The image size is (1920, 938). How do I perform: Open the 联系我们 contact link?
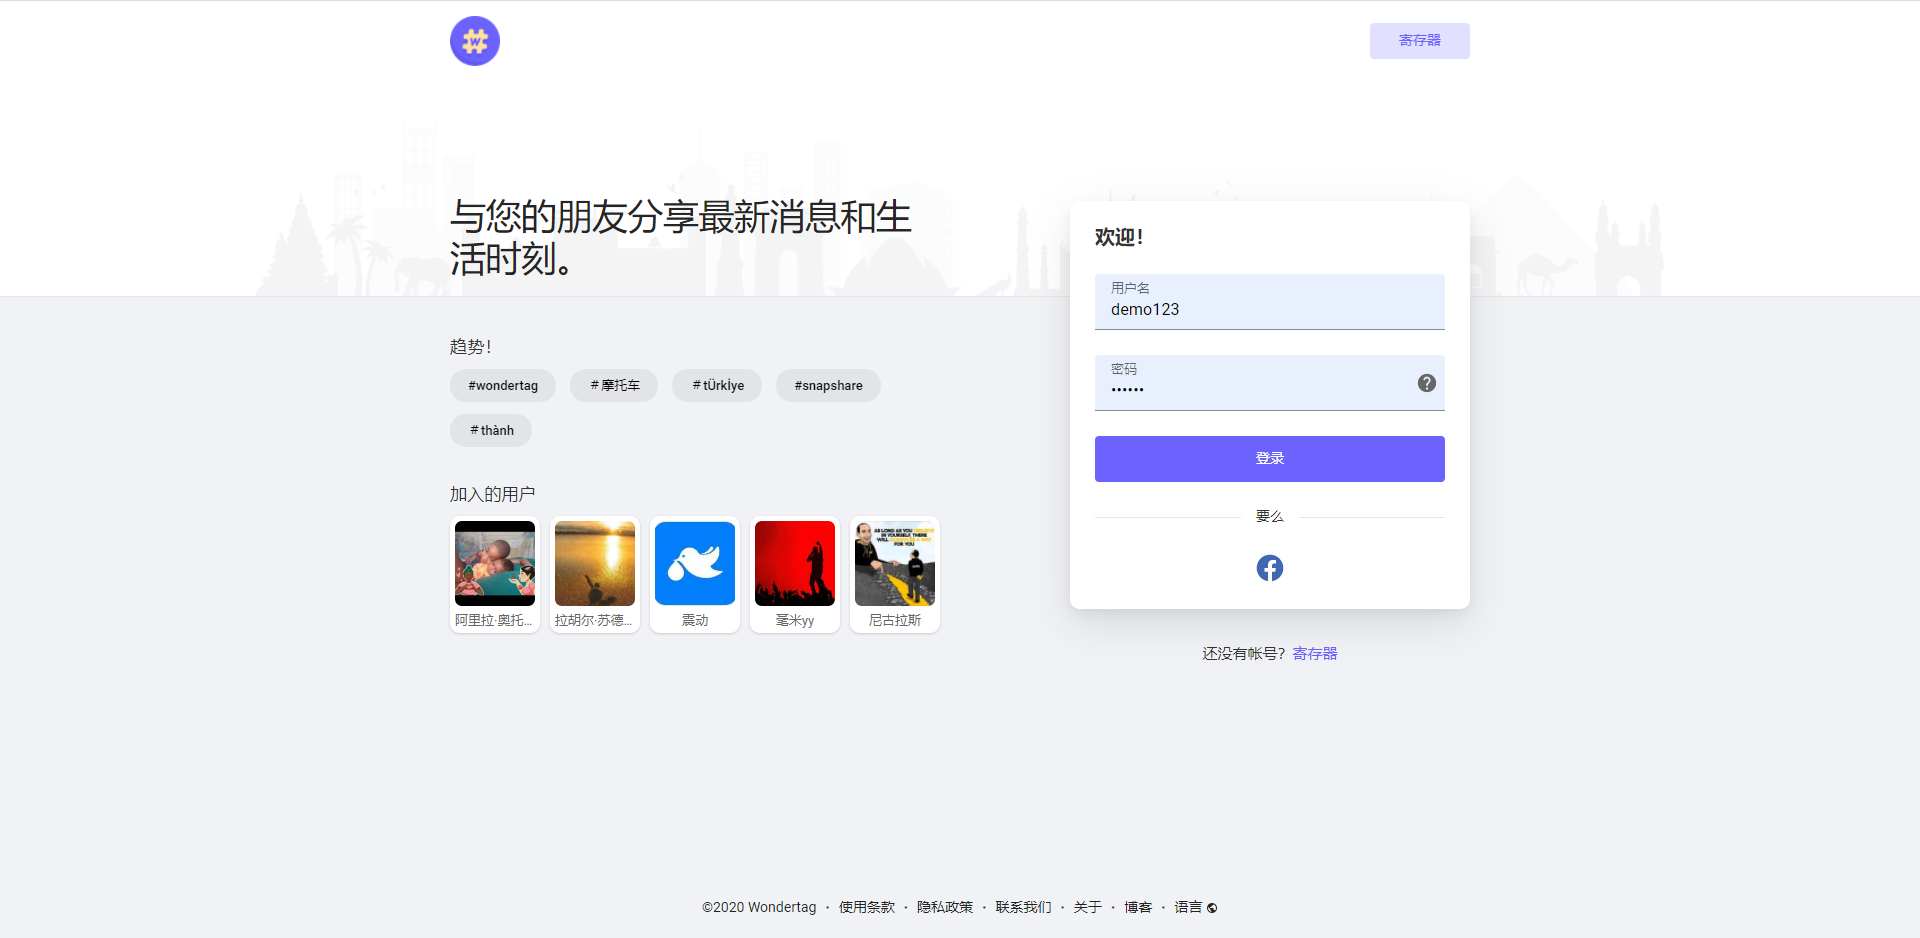pos(1022,907)
